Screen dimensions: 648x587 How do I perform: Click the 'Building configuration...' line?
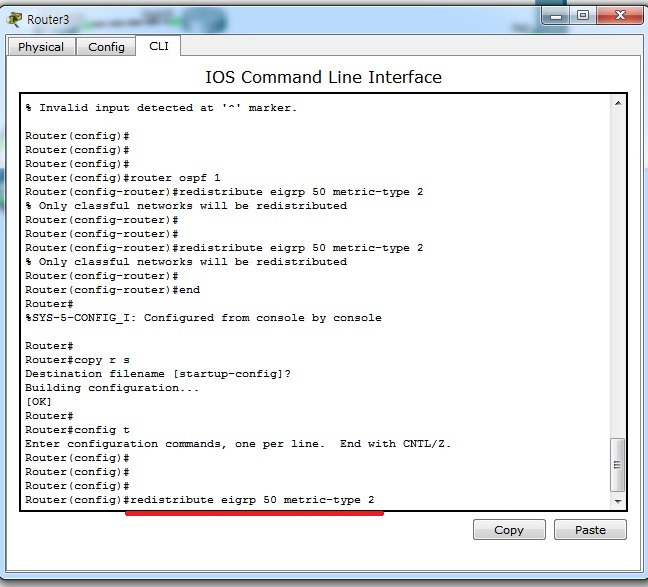pyautogui.click(x=112, y=388)
